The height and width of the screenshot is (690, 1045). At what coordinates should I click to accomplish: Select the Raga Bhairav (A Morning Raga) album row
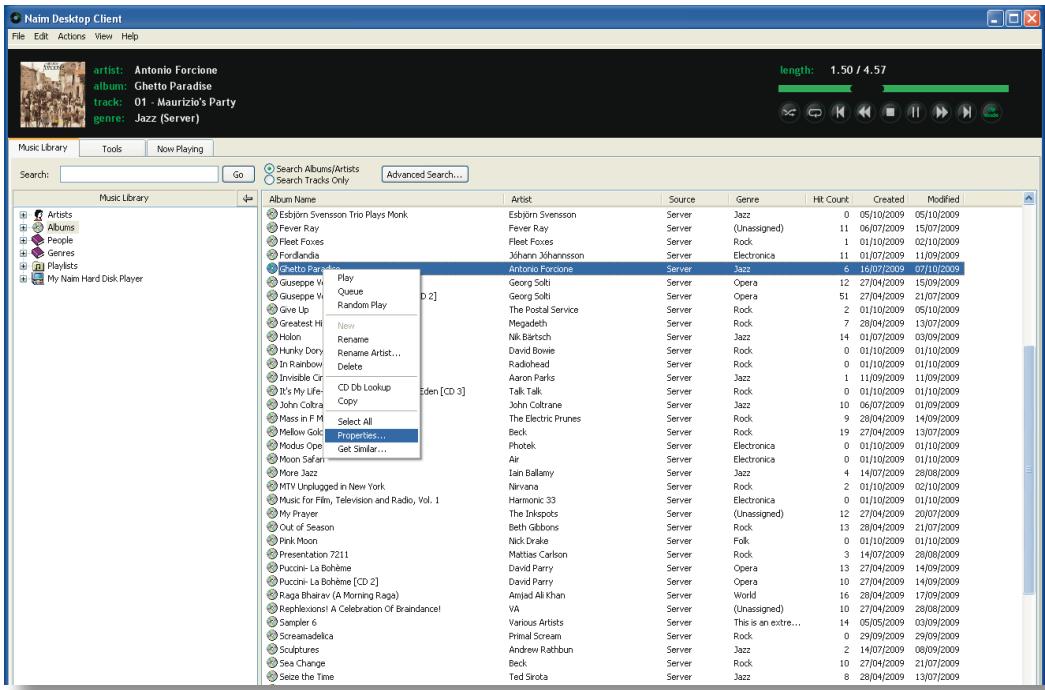click(x=613, y=595)
